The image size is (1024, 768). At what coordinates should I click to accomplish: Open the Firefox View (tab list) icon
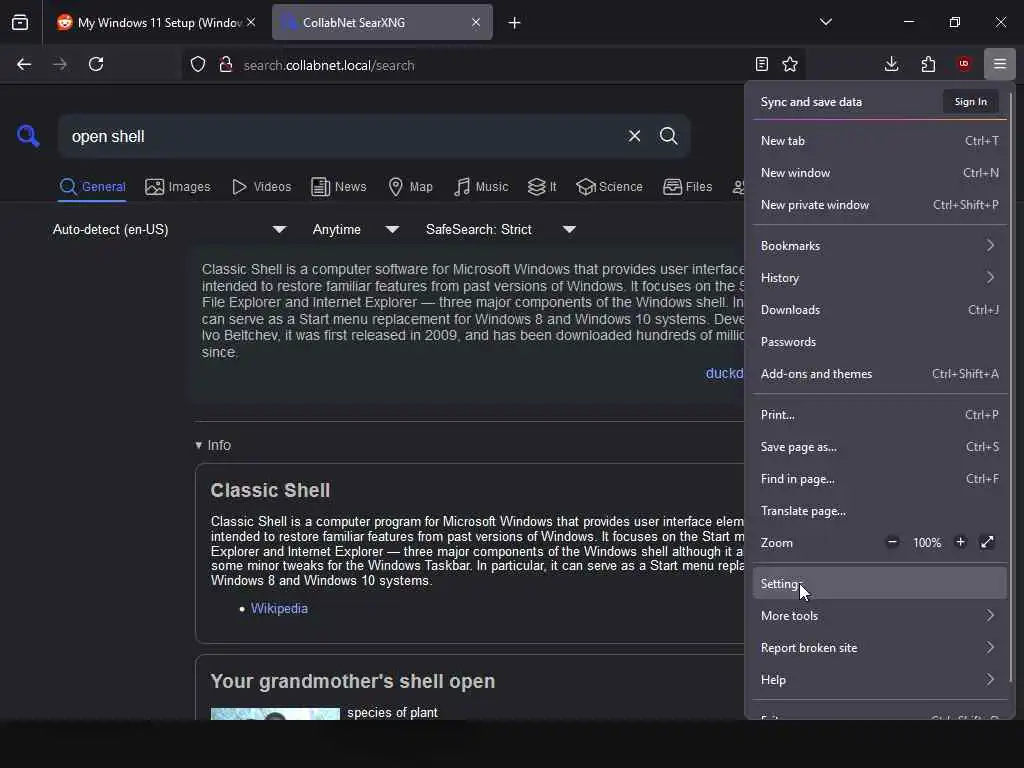20,23
